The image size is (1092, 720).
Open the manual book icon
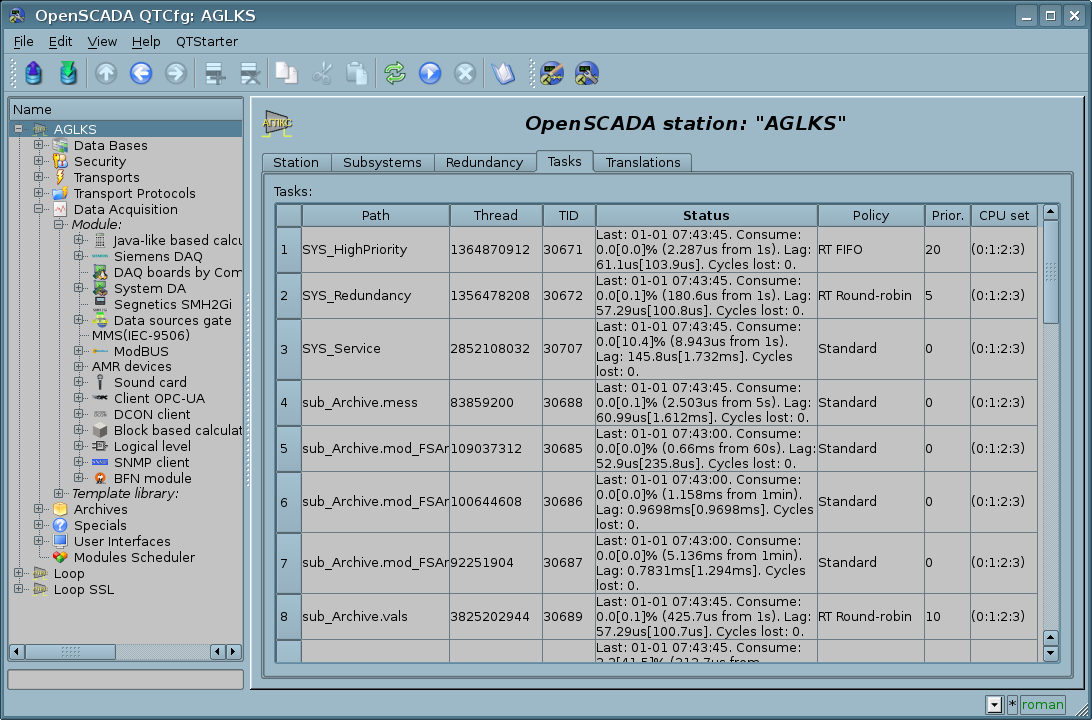click(503, 72)
